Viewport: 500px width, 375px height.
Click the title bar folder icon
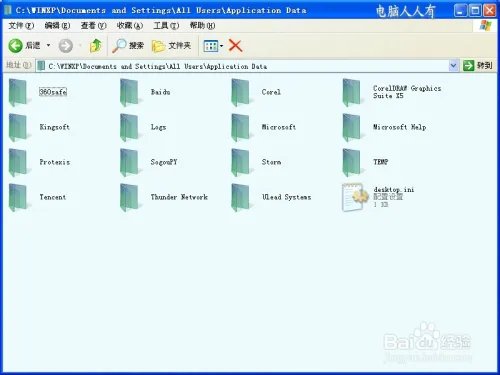[x=7, y=10]
